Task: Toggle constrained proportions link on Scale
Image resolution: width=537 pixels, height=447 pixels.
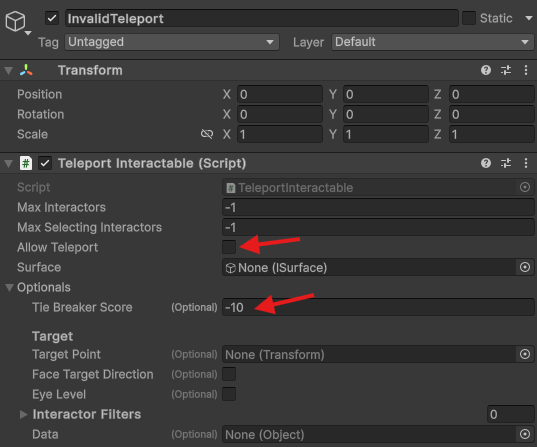Action: 207,134
